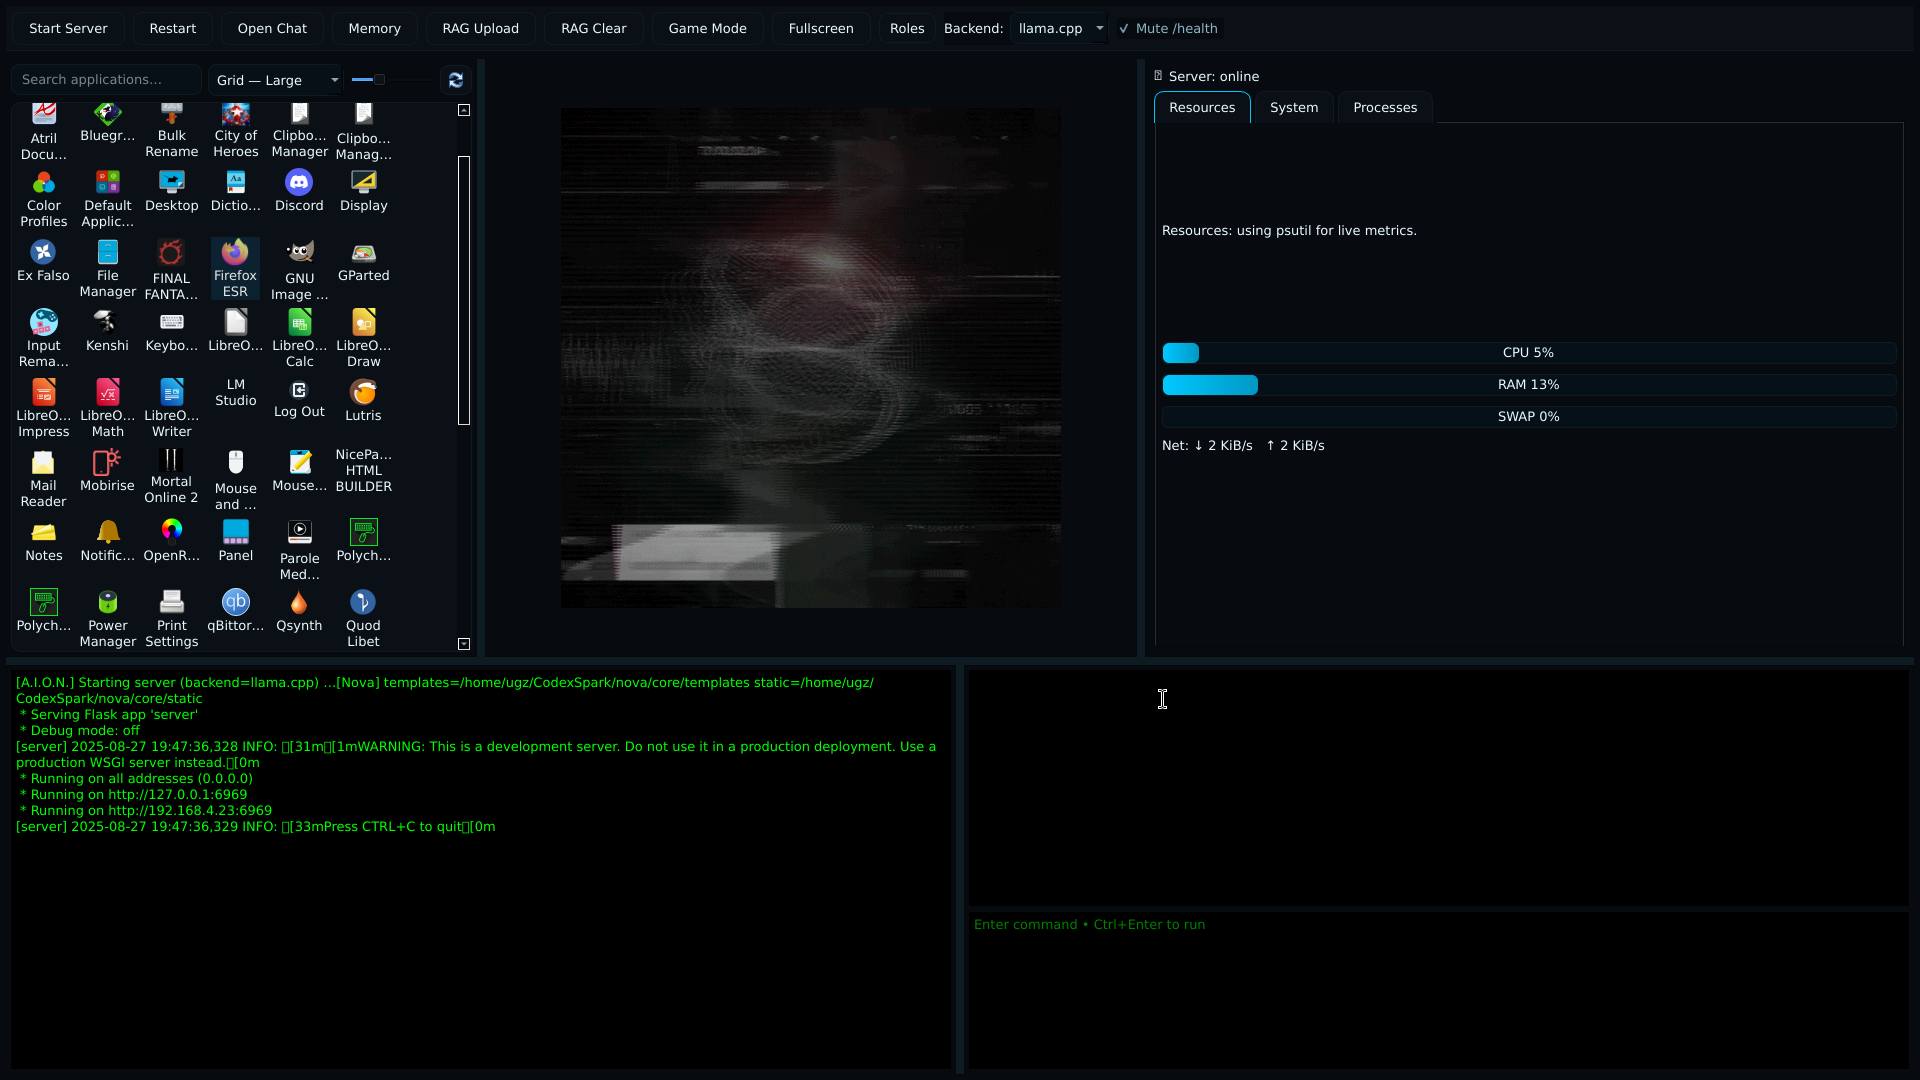The image size is (1920, 1080).
Task: Open the Roles button
Action: tap(907, 28)
